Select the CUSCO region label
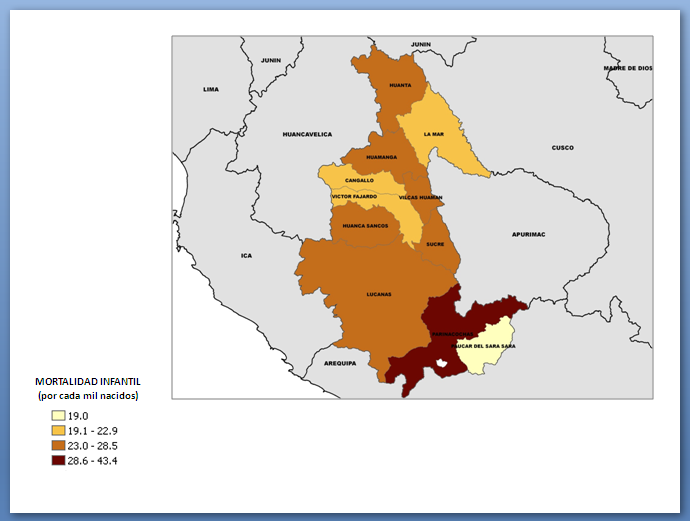The width and height of the screenshot is (690, 521). 563,148
